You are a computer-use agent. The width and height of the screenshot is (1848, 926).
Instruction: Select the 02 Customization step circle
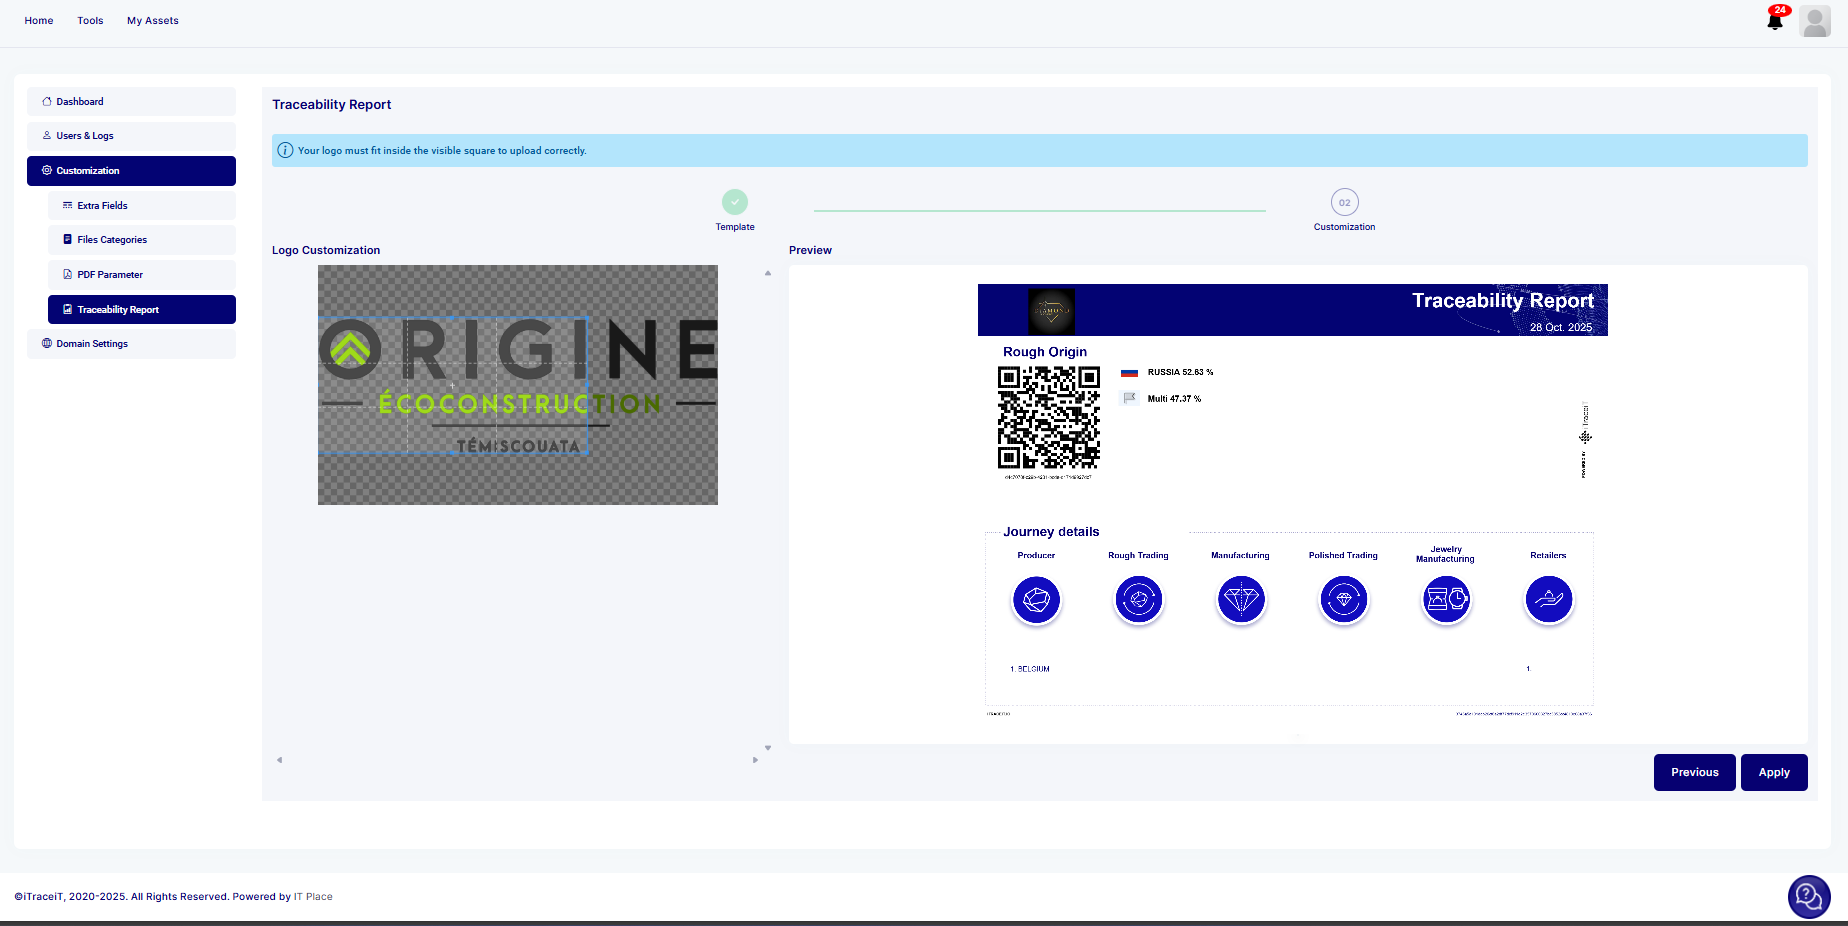pyautogui.click(x=1344, y=202)
